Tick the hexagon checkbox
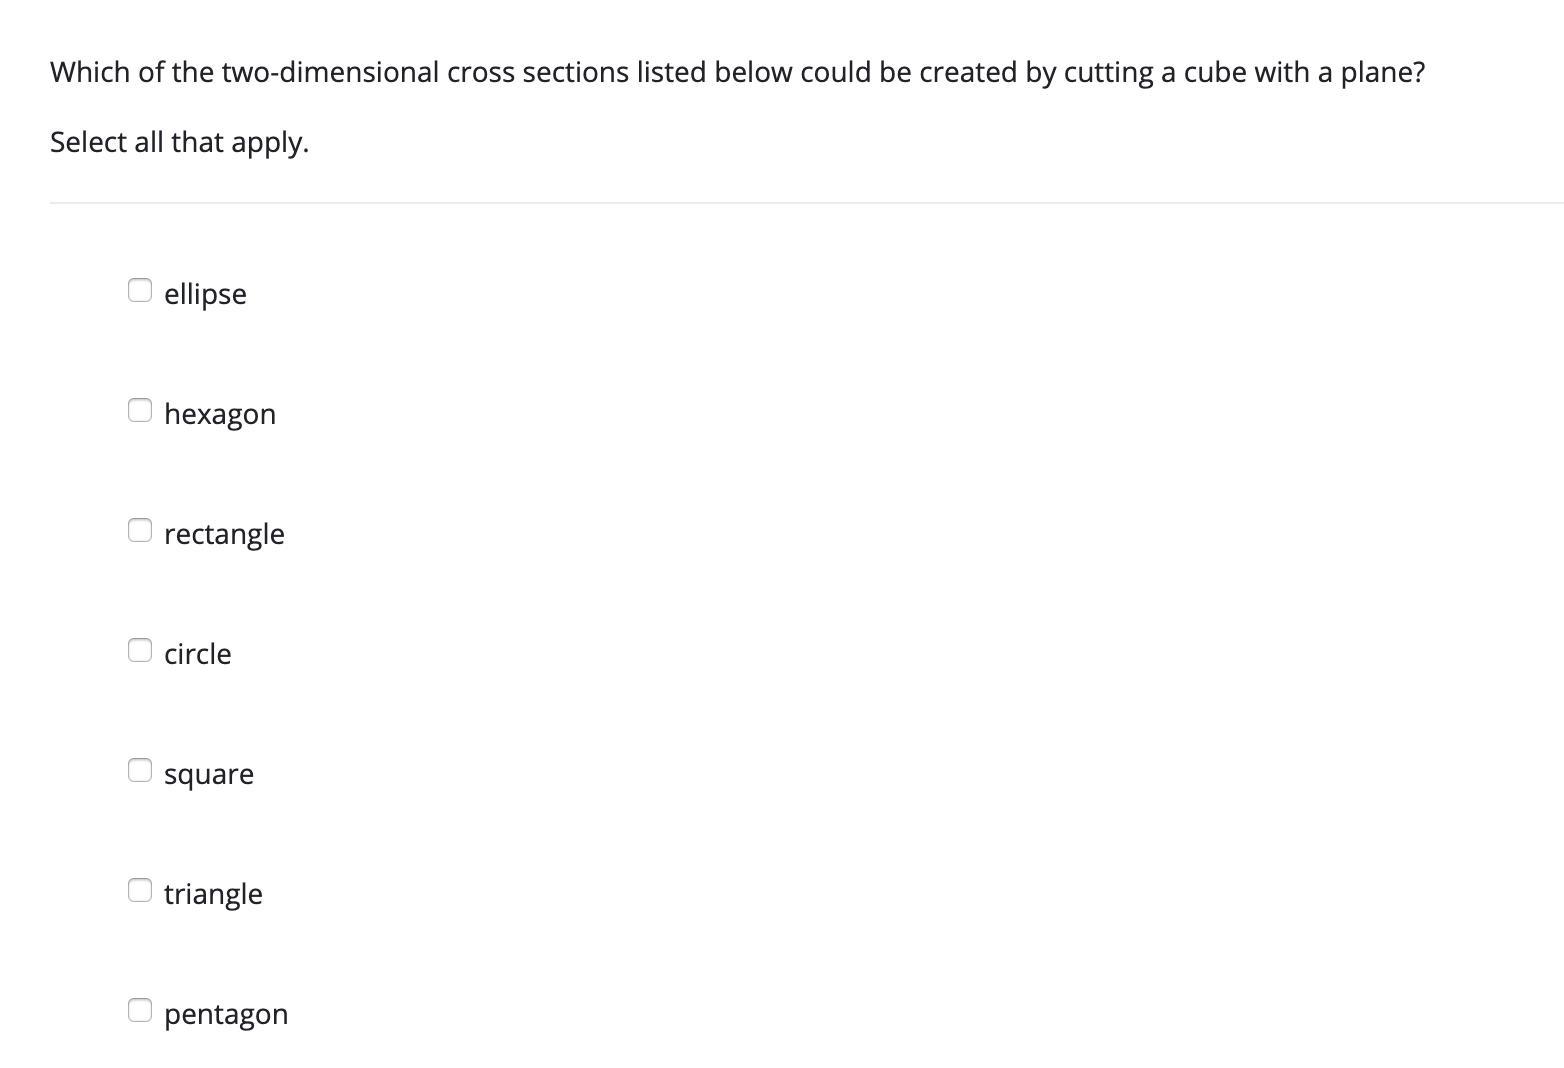This screenshot has width=1564, height=1068. (140, 410)
